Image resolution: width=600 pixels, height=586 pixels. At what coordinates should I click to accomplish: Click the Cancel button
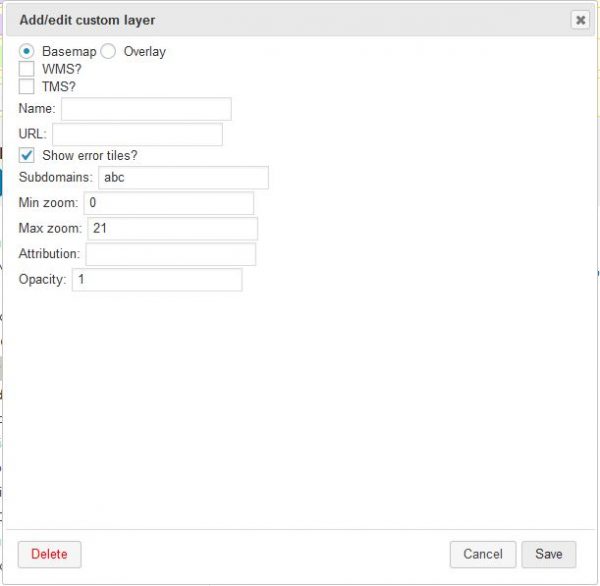(483, 554)
